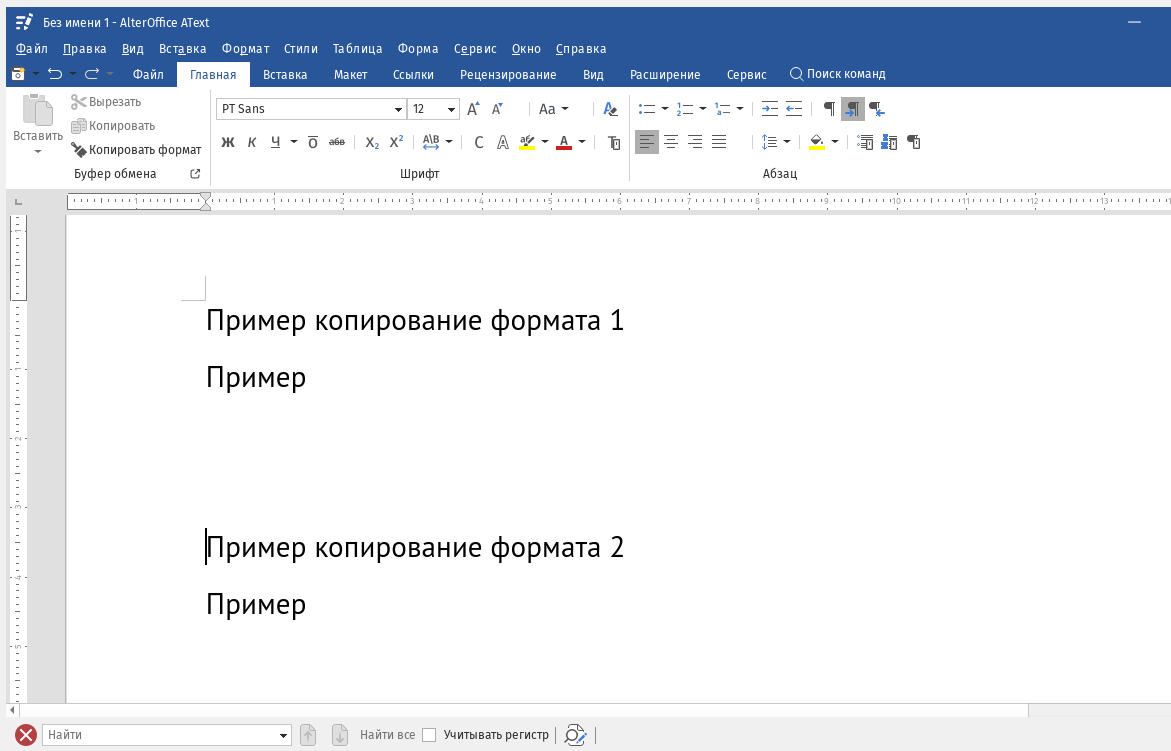Viewport: 1171px width, 751px height.
Task: Click the undo arrow in quick access bar
Action: pos(55,73)
